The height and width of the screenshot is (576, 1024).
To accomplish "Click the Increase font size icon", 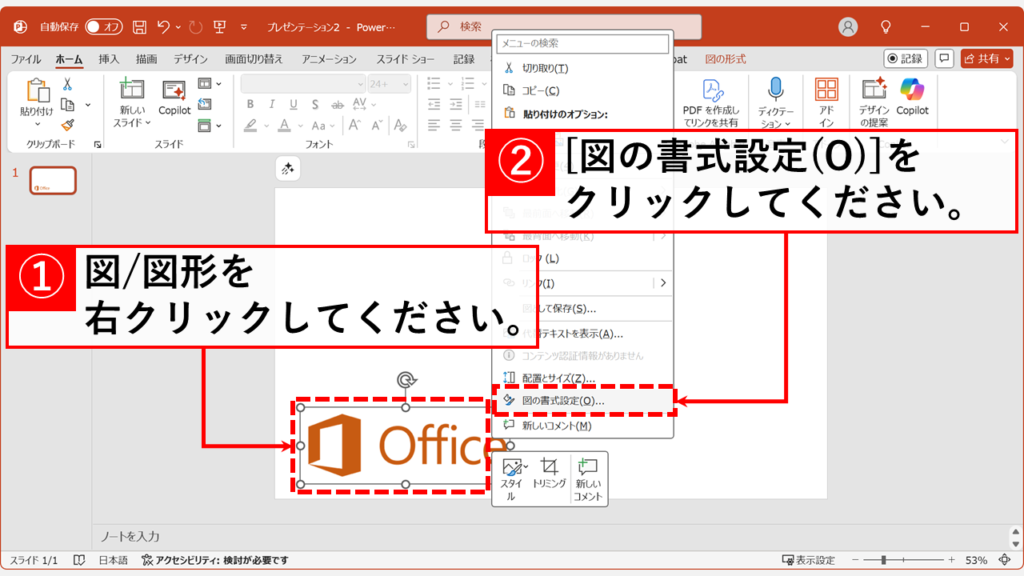I will pos(355,125).
